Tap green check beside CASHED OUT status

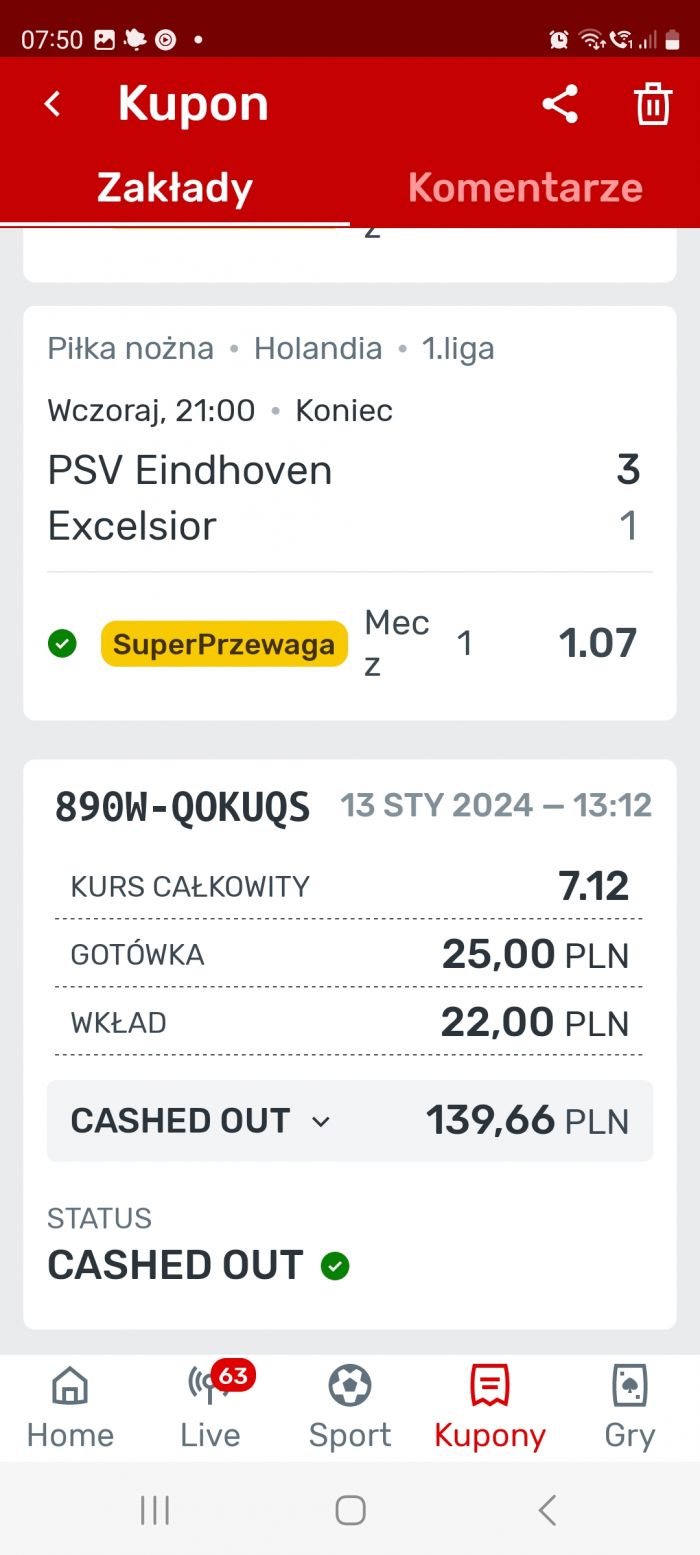point(335,1267)
